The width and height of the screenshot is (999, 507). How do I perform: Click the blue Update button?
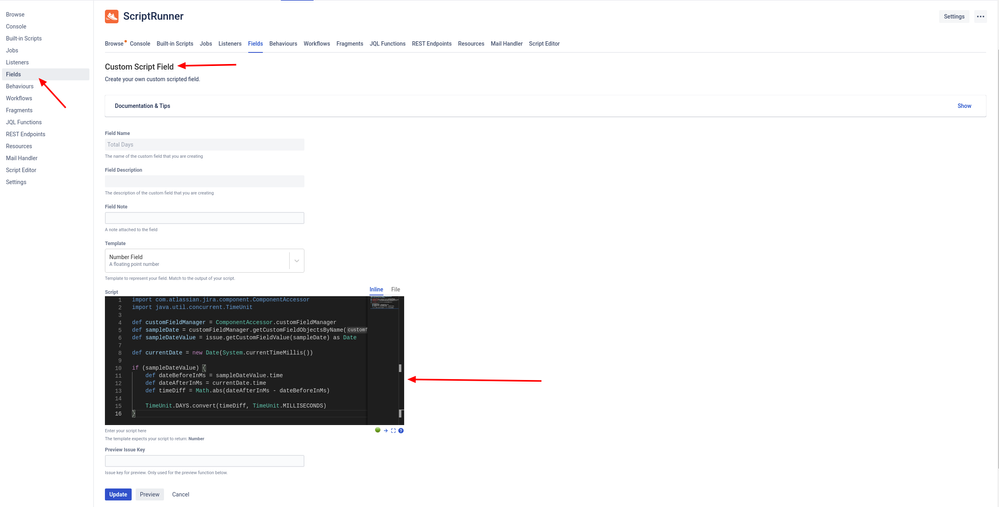pos(118,494)
